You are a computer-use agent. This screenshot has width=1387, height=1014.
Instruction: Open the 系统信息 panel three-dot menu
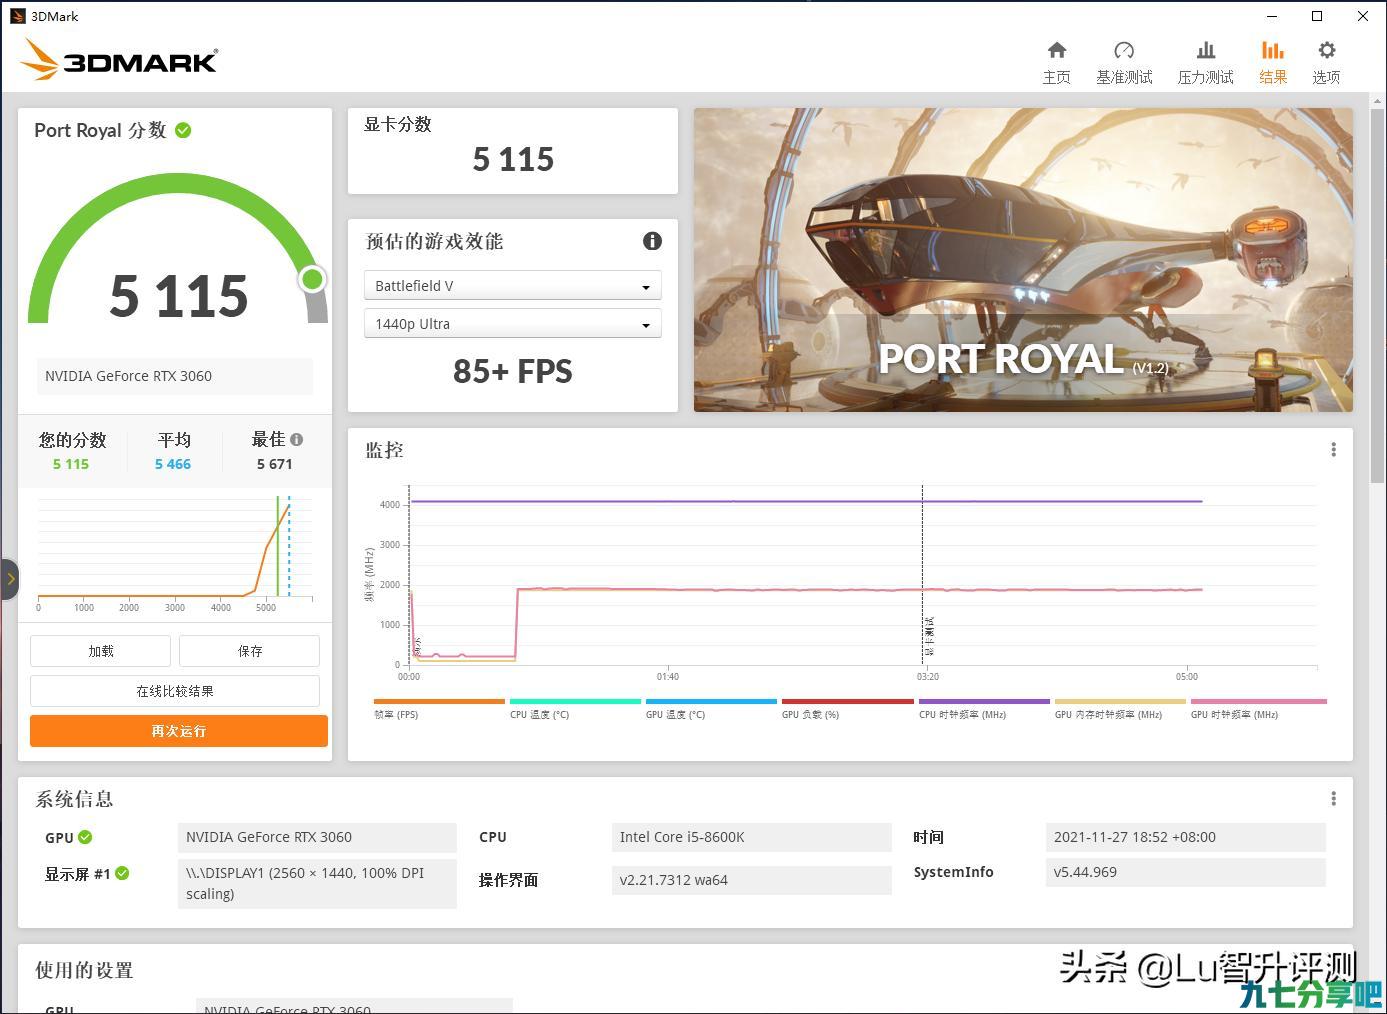pos(1333,799)
